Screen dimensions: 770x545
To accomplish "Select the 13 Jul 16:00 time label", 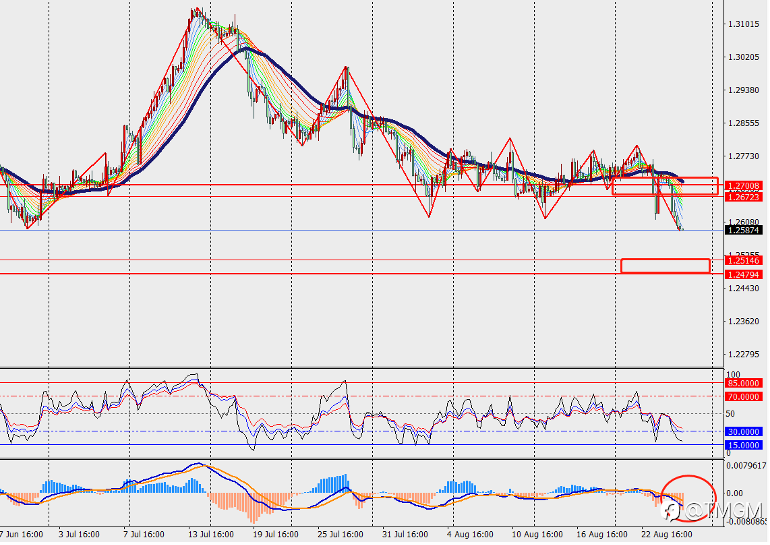I will tap(211, 534).
